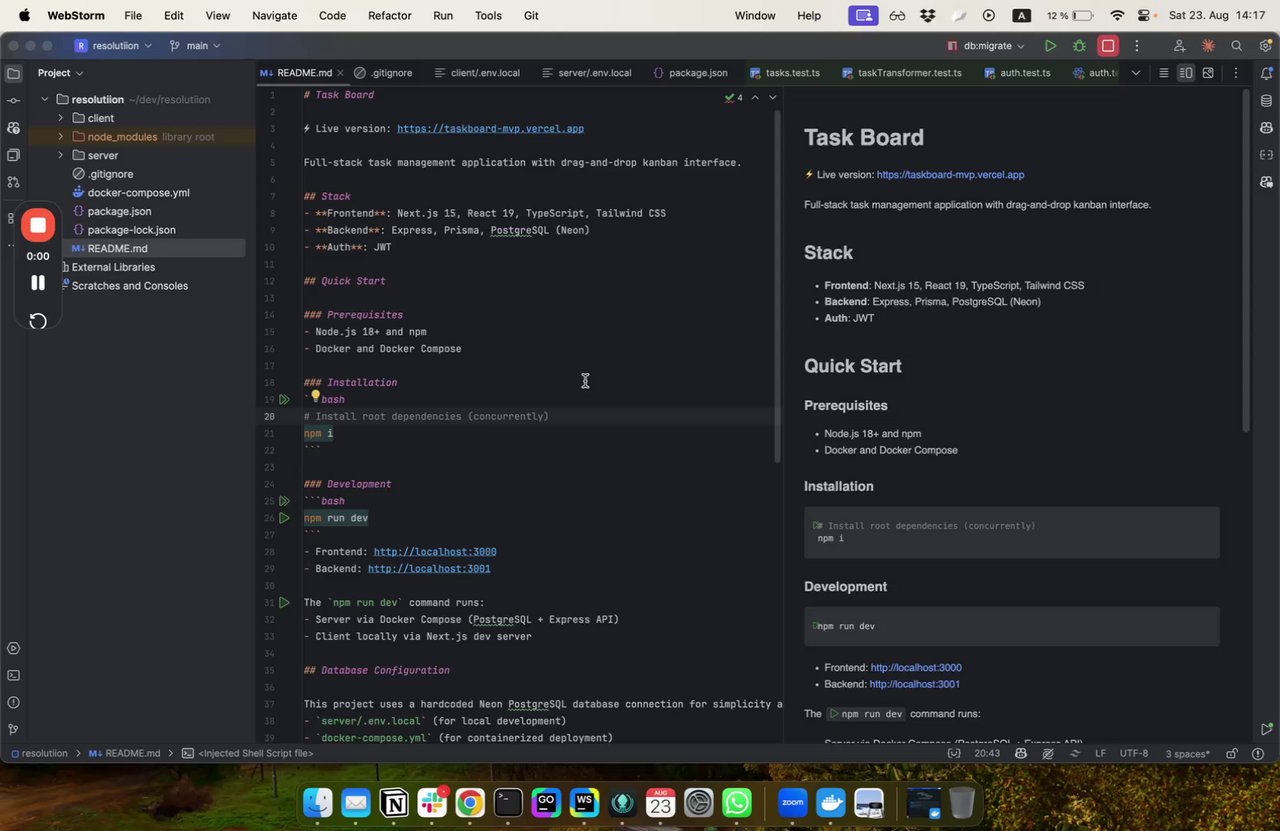The width and height of the screenshot is (1280, 831).
Task: Open the Database tool window
Action: click(x=1267, y=100)
